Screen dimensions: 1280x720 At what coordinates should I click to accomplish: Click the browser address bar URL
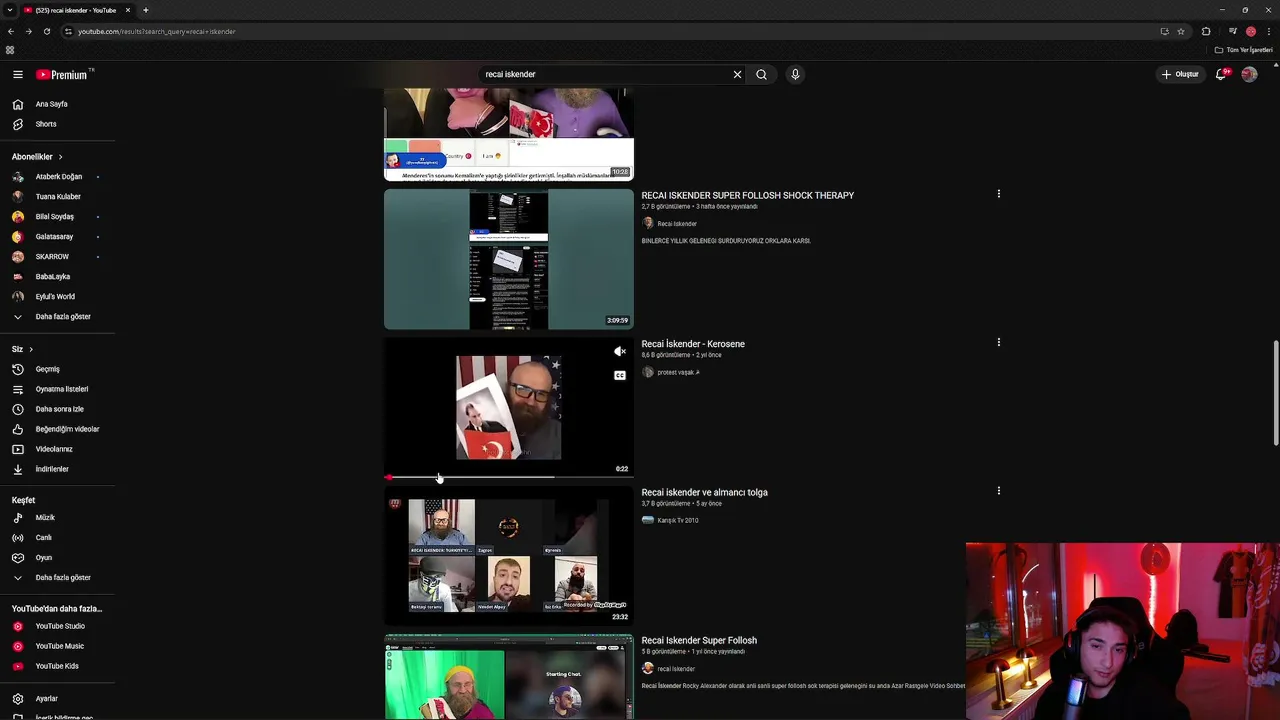tap(157, 31)
